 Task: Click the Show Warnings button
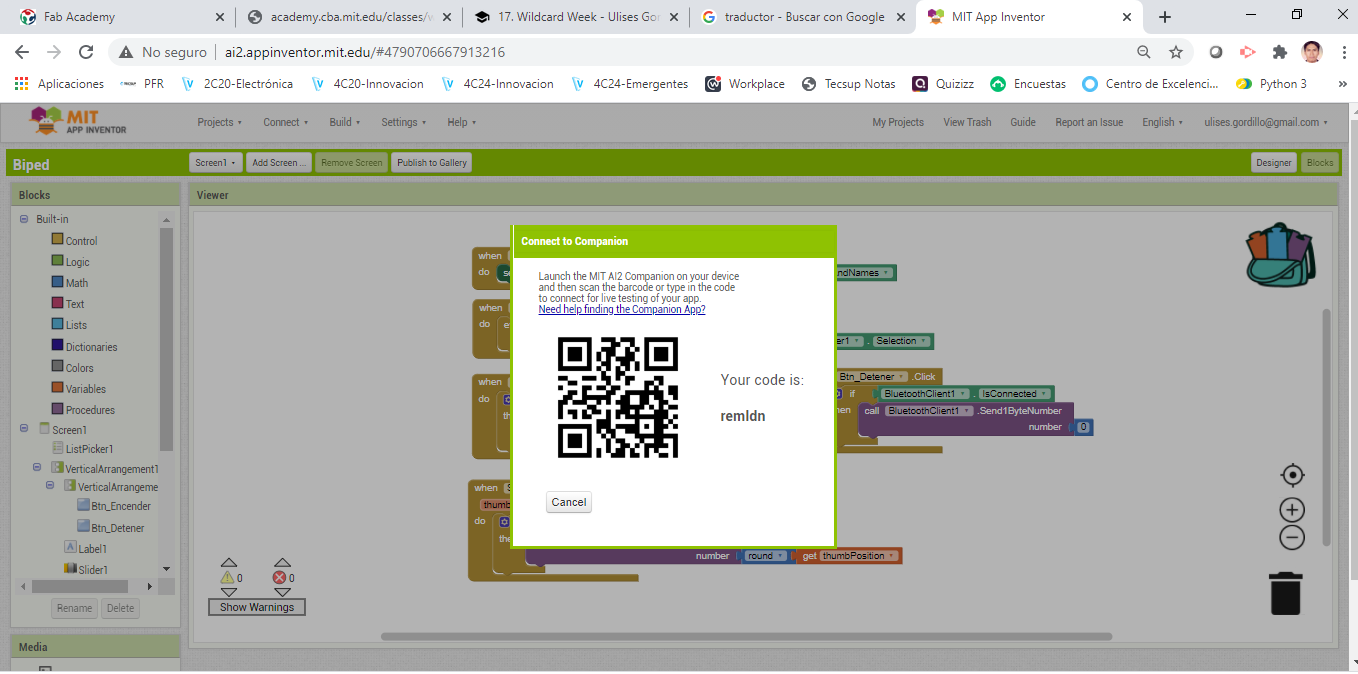click(x=257, y=607)
